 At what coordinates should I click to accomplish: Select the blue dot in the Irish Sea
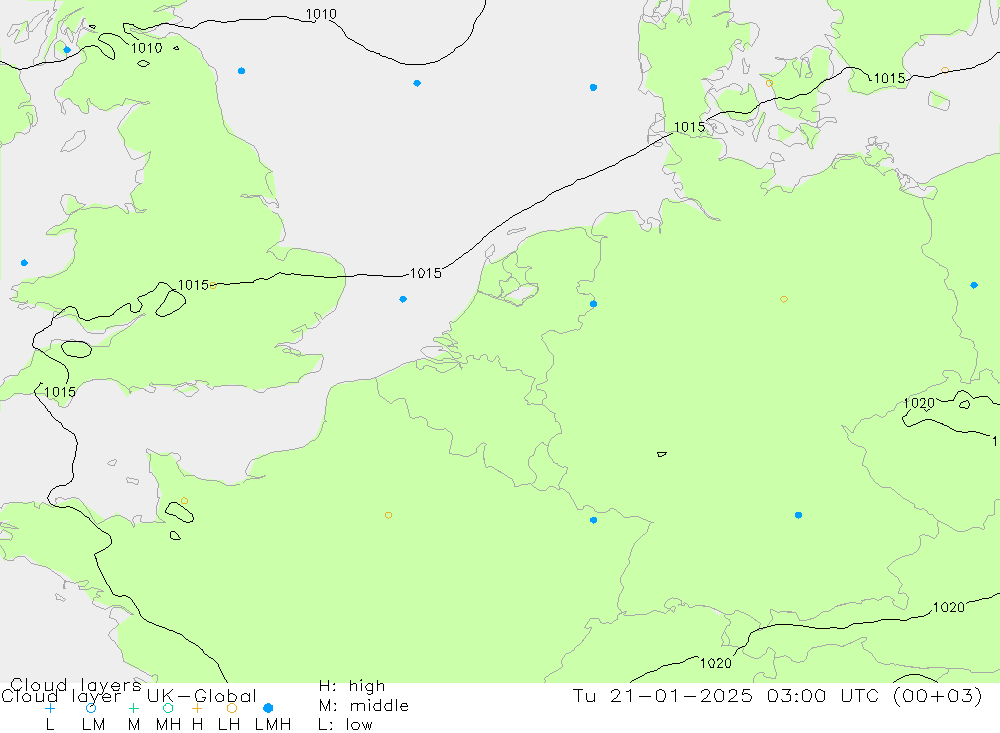pos(24,263)
